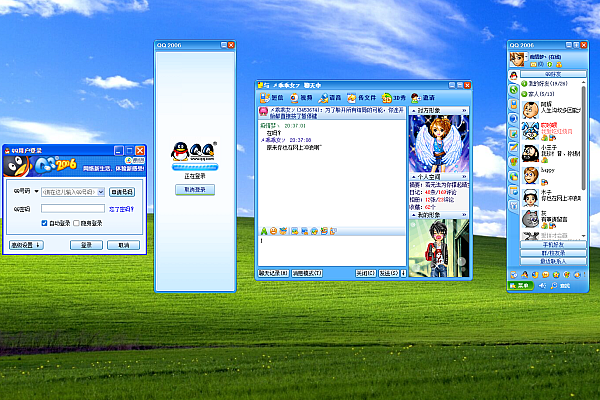Open the mobile friends tab
Screen dimensions: 600x400
pos(553,245)
